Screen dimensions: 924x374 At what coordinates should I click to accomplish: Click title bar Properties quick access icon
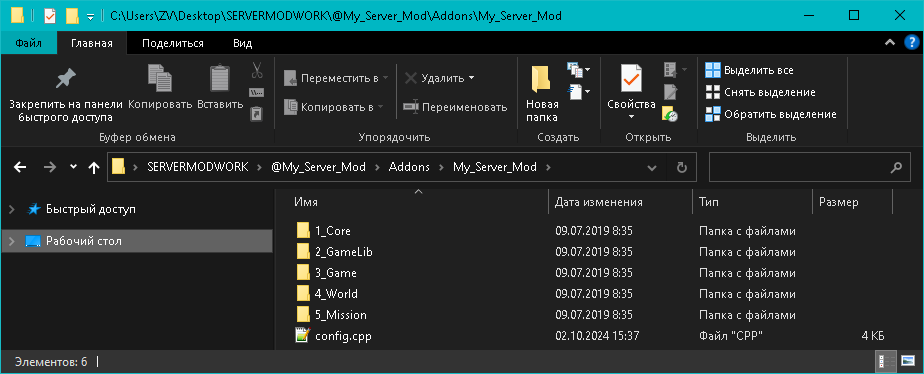pyautogui.click(x=50, y=16)
